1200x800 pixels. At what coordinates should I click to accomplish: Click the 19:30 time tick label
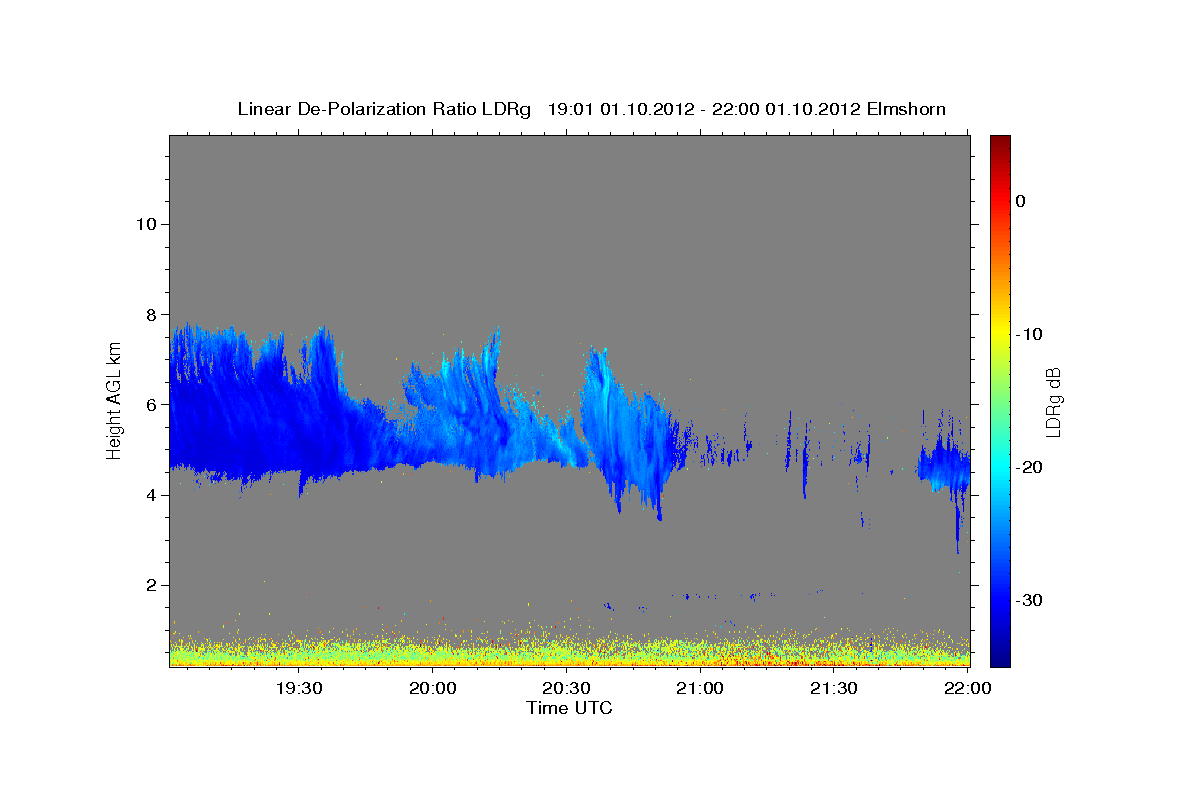point(299,688)
